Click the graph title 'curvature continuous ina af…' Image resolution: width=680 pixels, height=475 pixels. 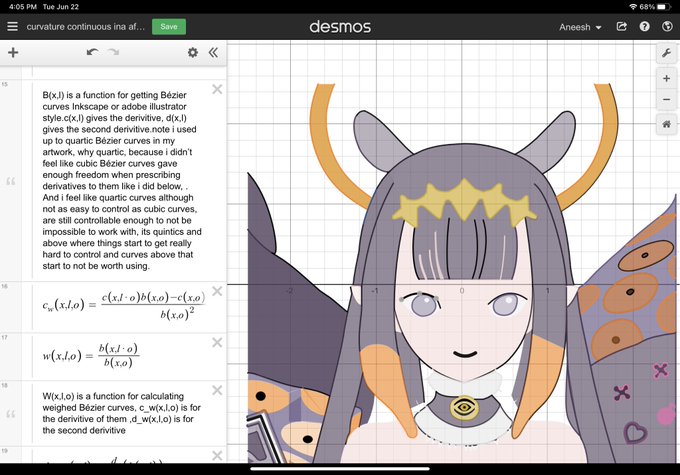[x=85, y=26]
